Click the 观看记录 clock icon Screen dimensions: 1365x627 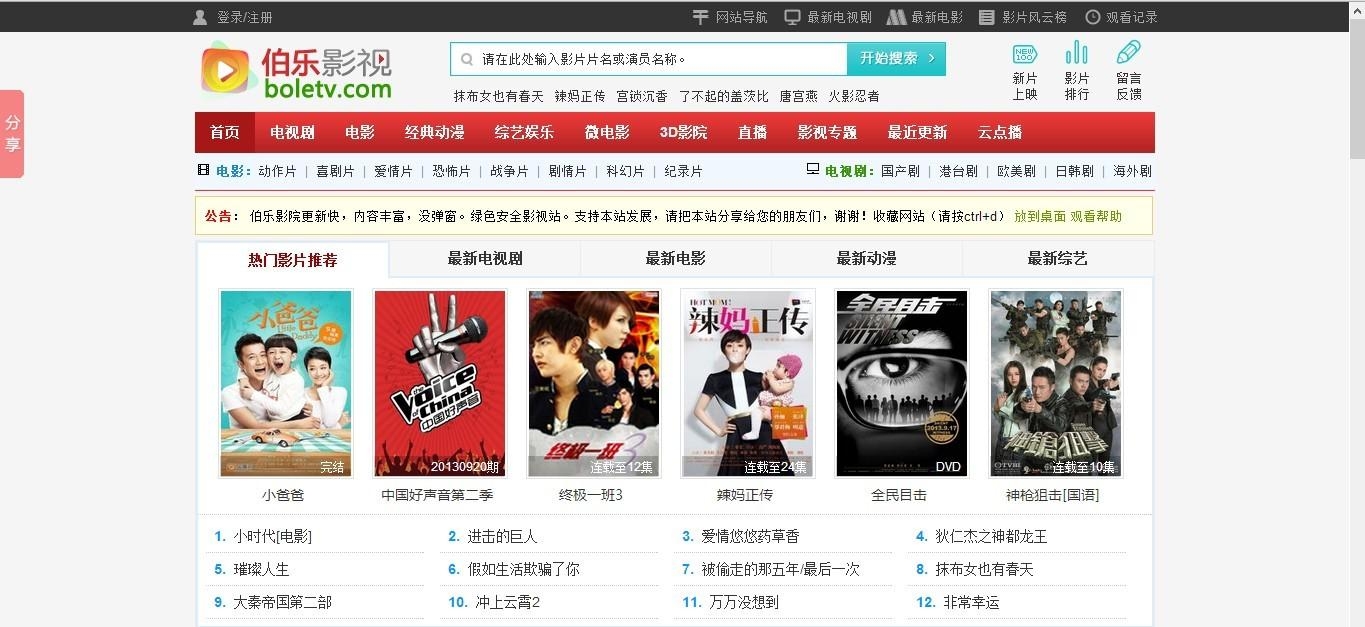[1093, 17]
